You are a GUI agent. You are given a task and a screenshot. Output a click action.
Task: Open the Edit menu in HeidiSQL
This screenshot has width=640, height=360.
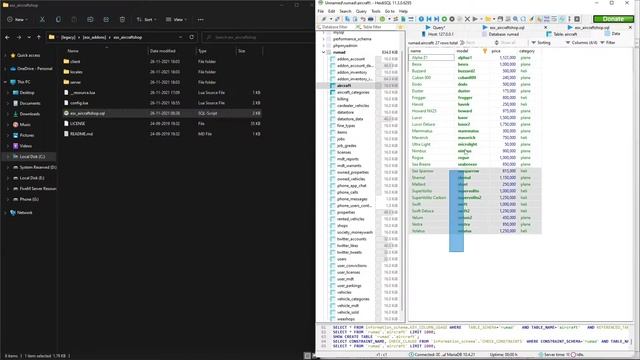coord(331,11)
